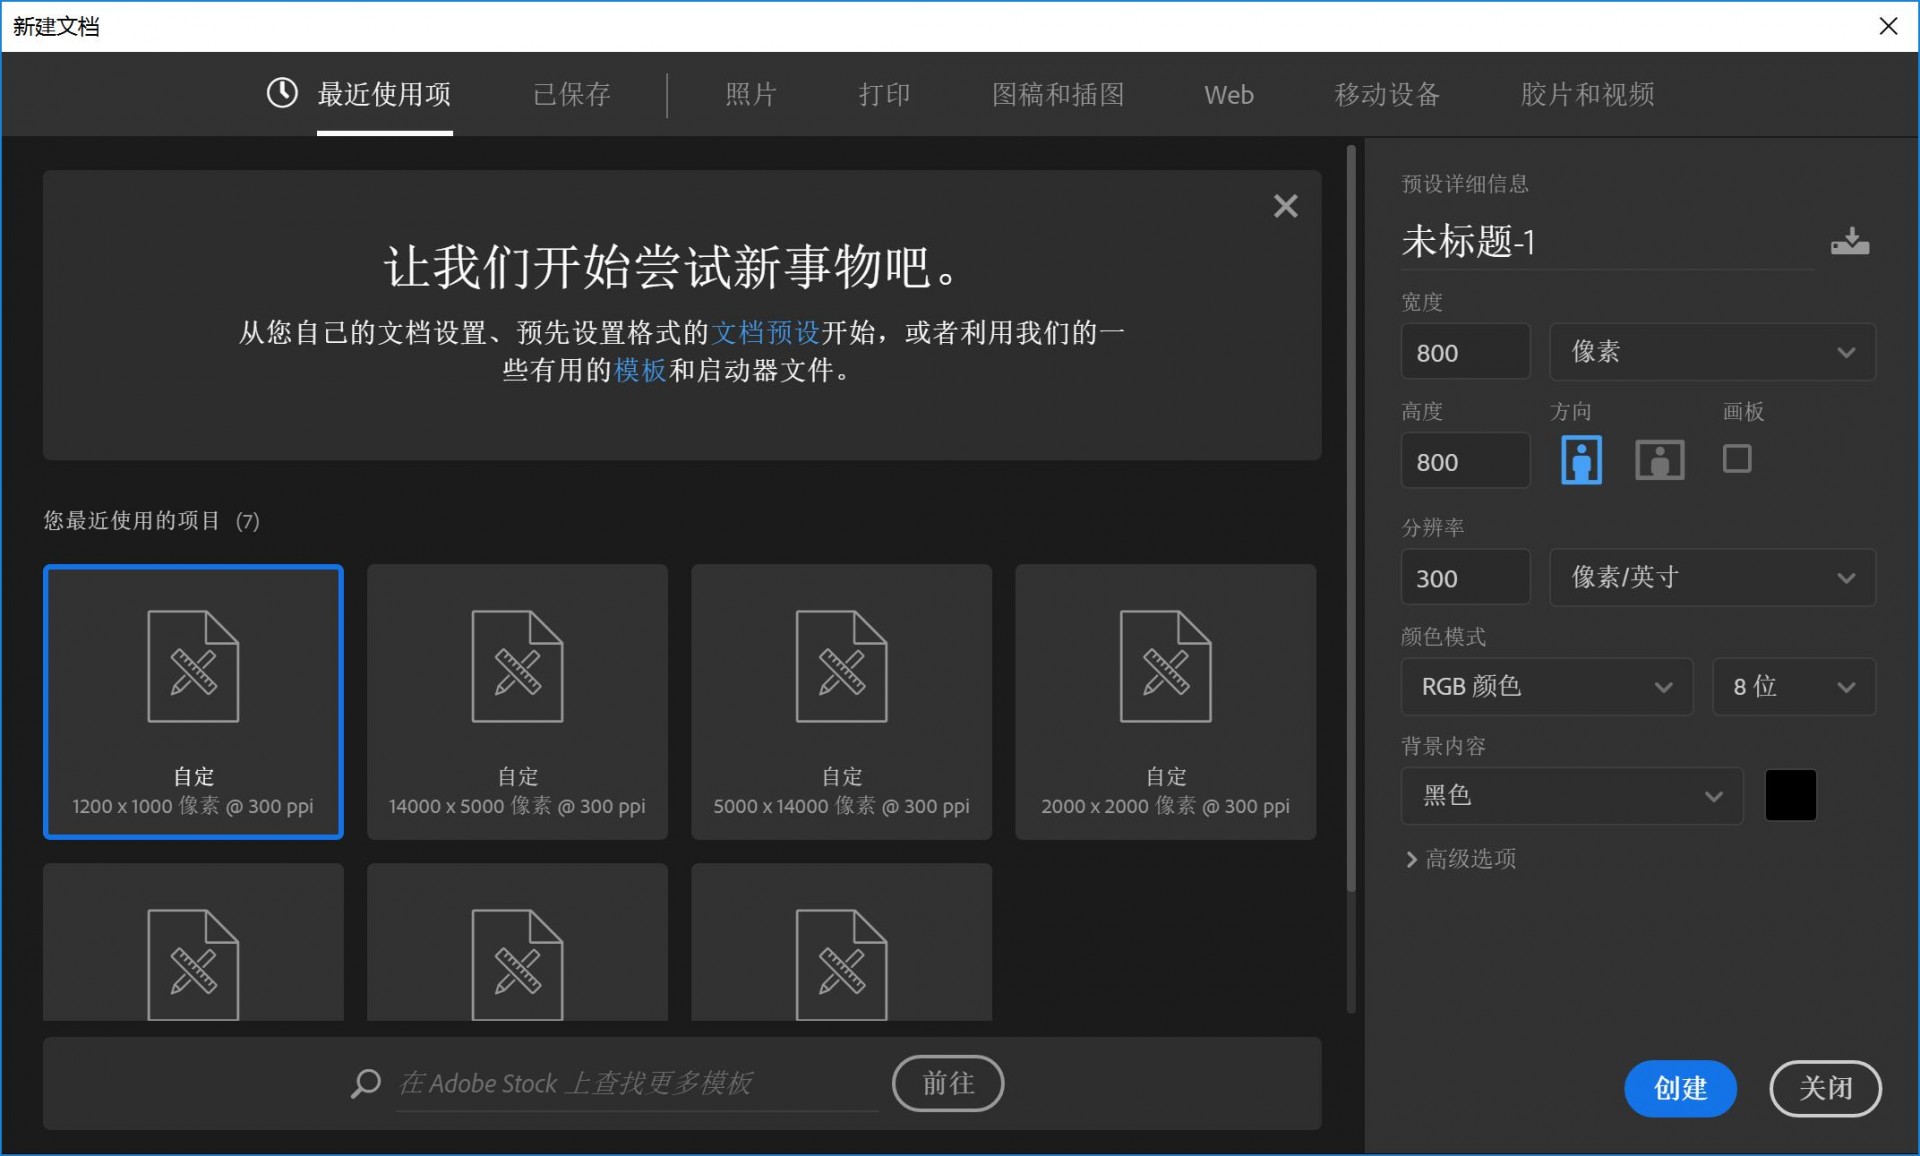Click the save preset download icon
The width and height of the screenshot is (1920, 1156).
(1850, 240)
